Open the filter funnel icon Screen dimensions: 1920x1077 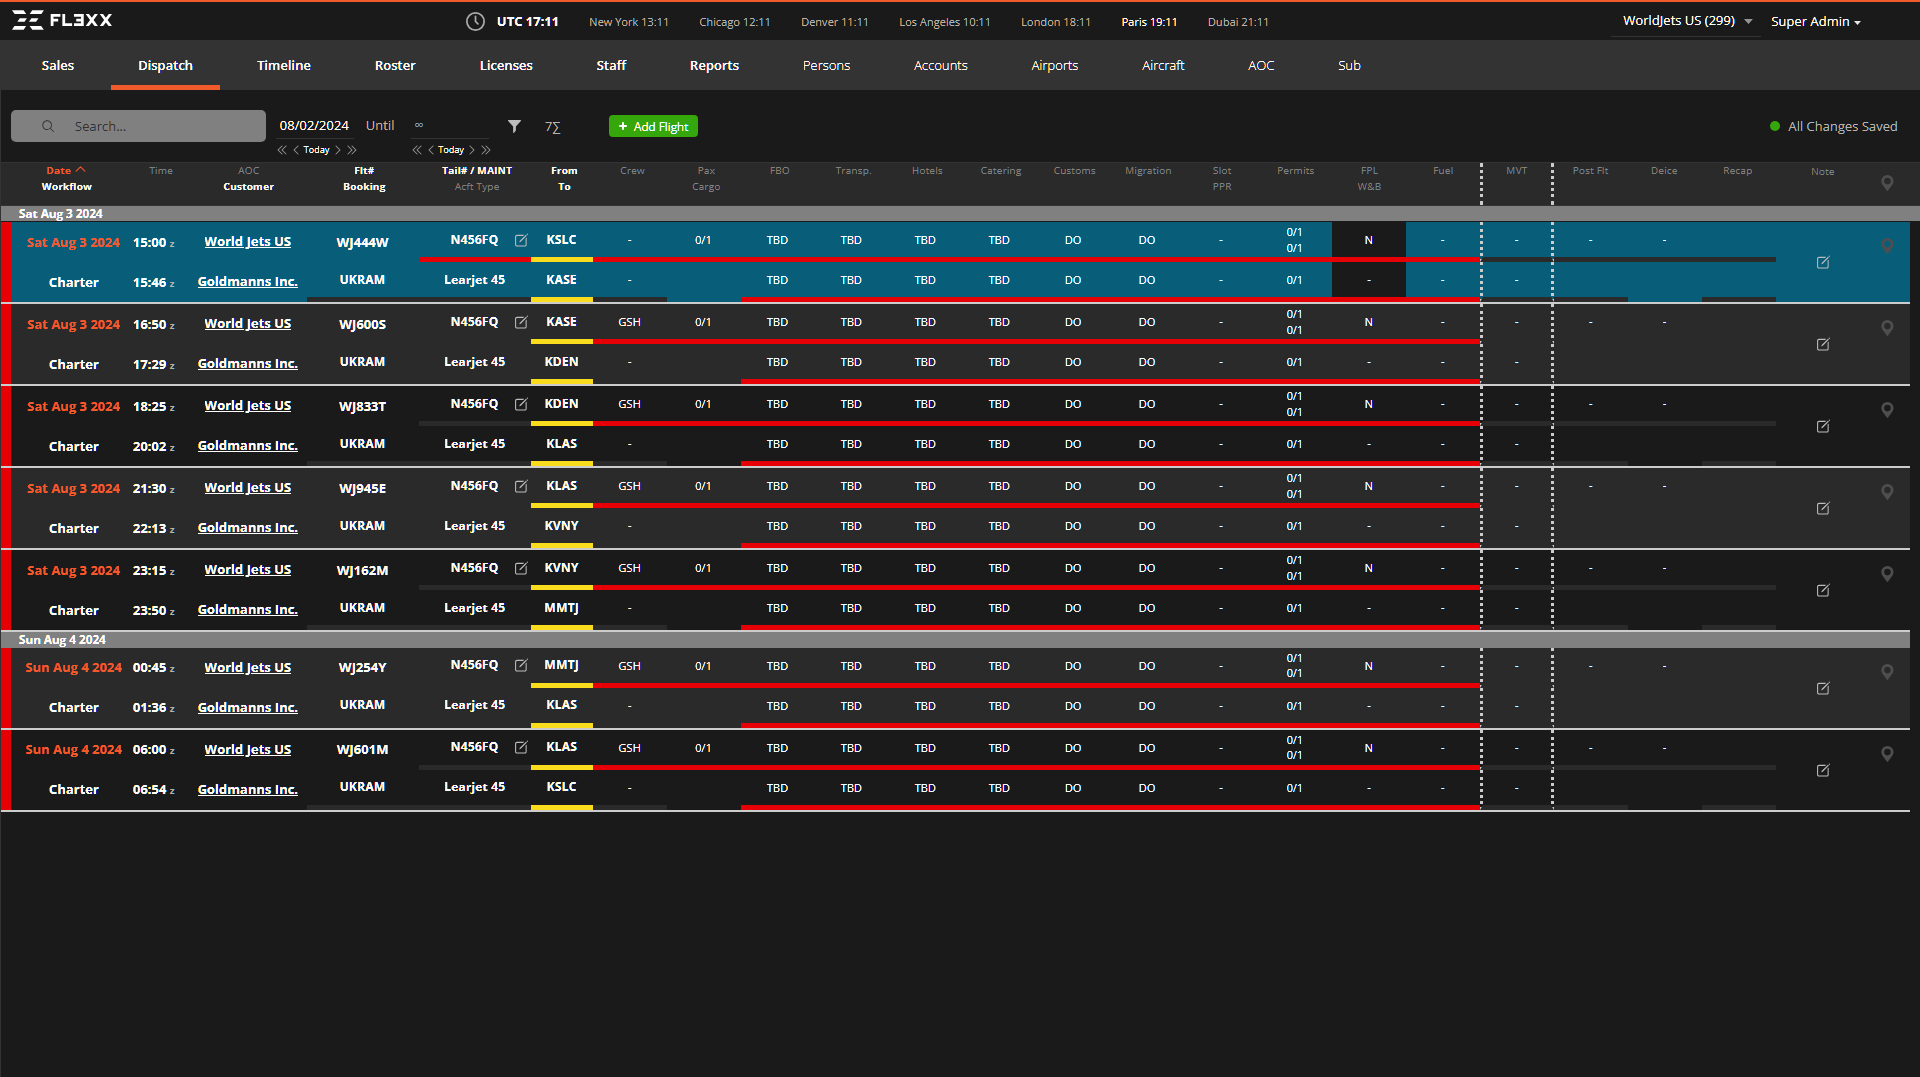pyautogui.click(x=514, y=126)
